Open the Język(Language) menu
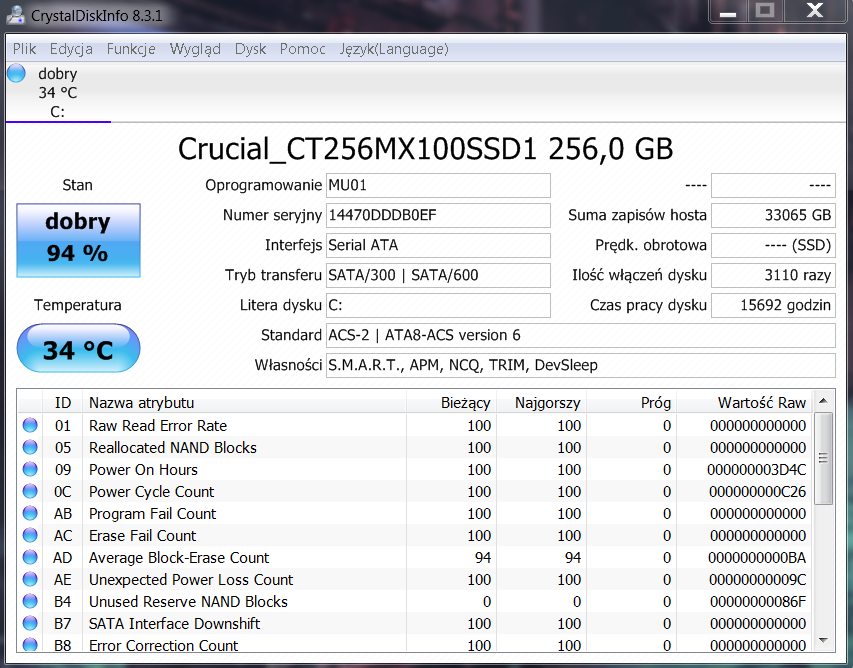853x668 pixels. coord(394,49)
